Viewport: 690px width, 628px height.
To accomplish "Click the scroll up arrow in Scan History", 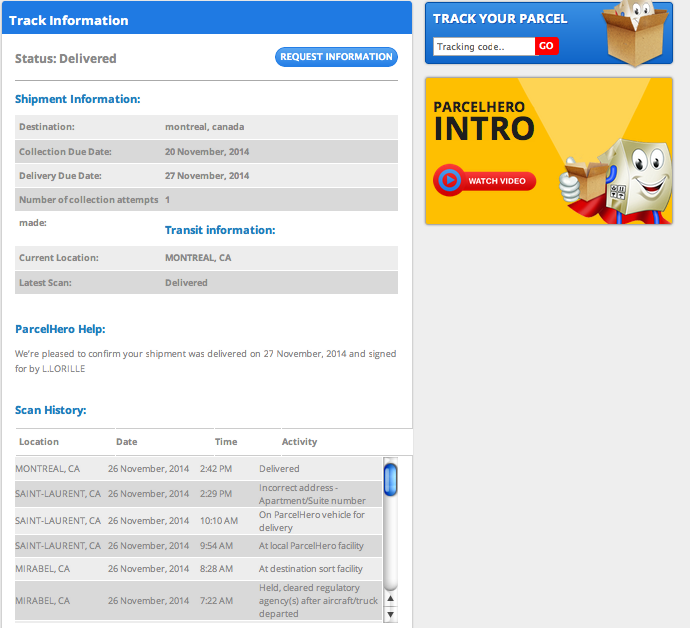I will pyautogui.click(x=390, y=599).
